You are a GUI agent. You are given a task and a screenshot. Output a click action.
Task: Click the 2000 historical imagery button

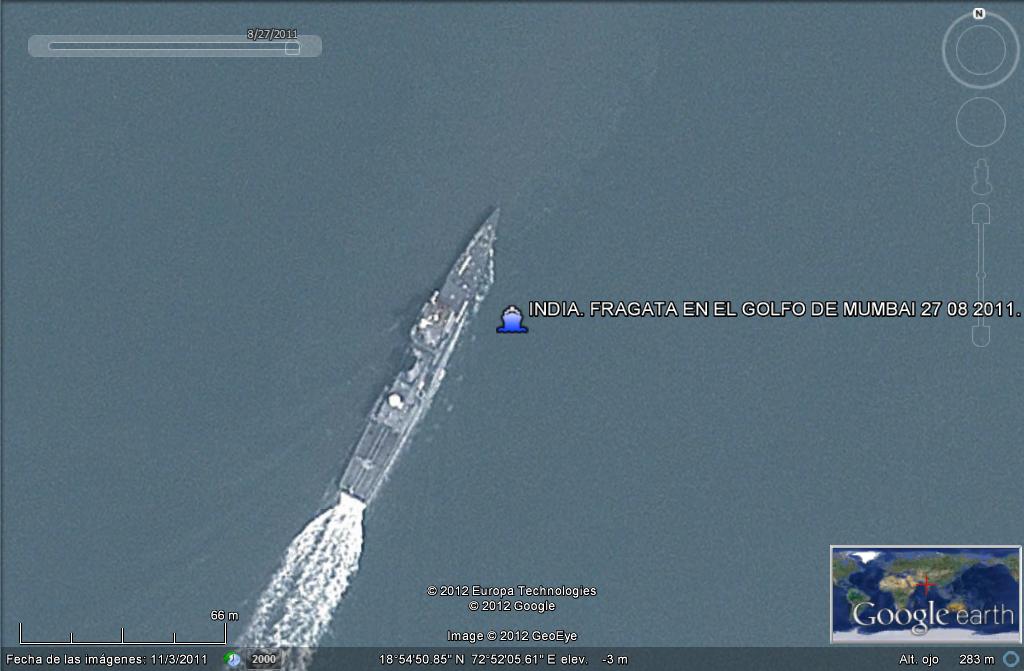[x=264, y=659]
